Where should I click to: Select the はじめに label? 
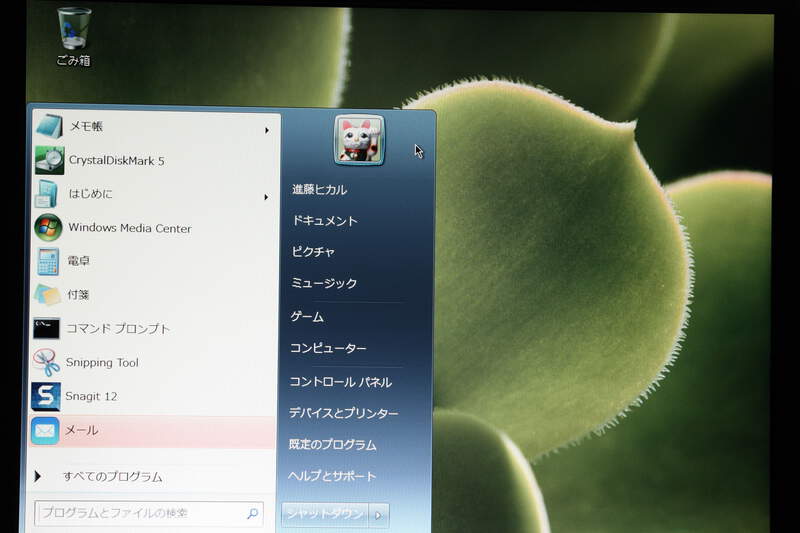(90, 193)
